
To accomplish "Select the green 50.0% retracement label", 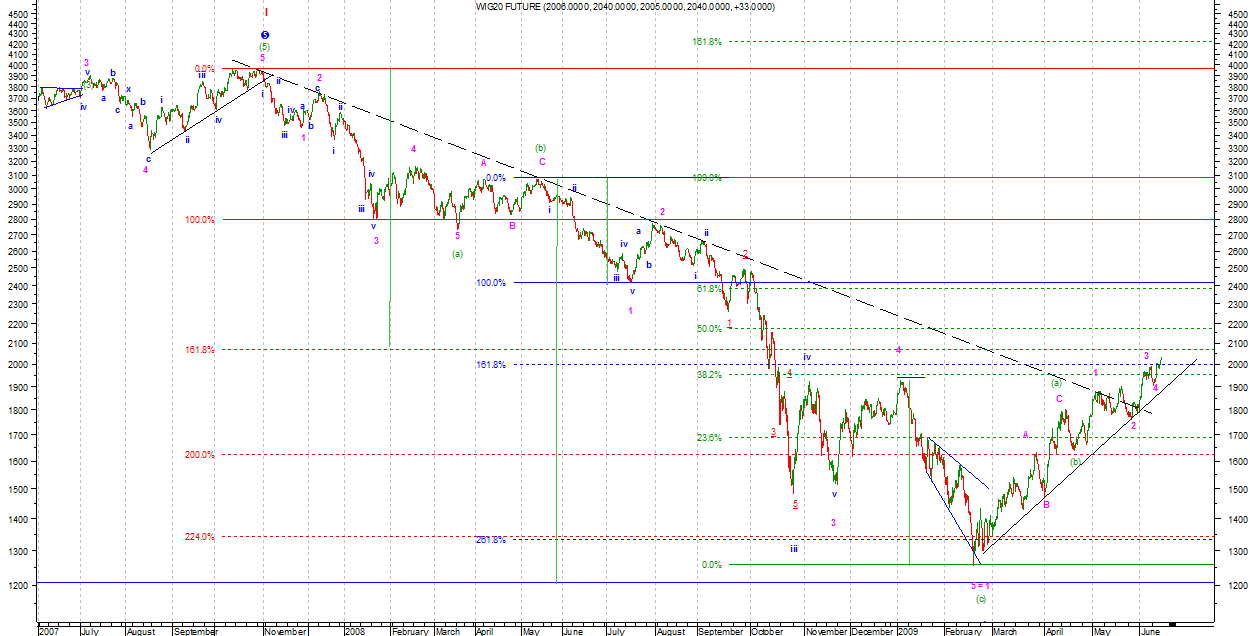I will pos(709,328).
